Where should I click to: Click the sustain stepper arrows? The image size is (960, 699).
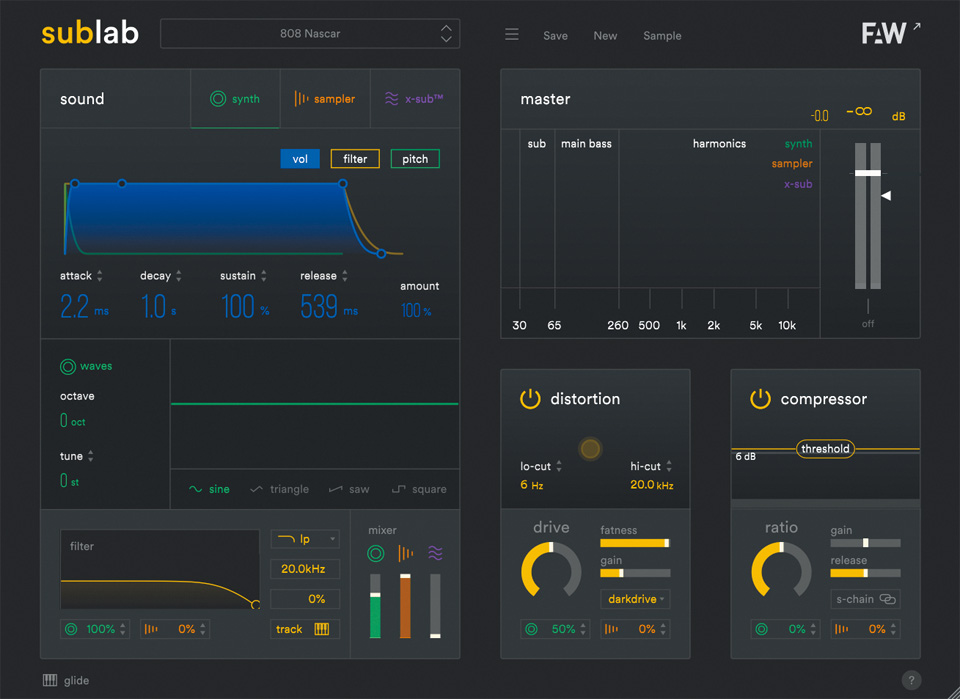click(x=264, y=276)
